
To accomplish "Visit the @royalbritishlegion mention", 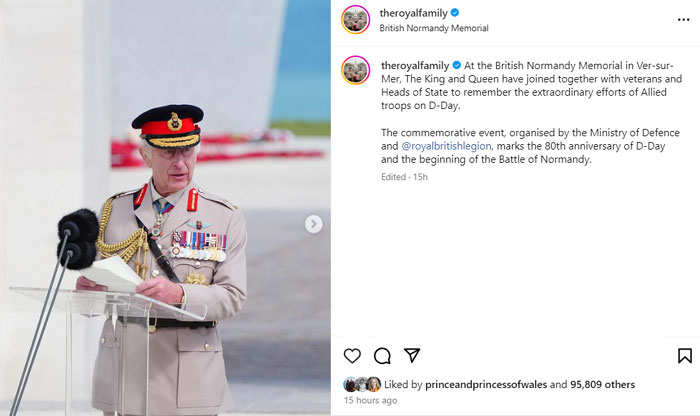I will 446,146.
